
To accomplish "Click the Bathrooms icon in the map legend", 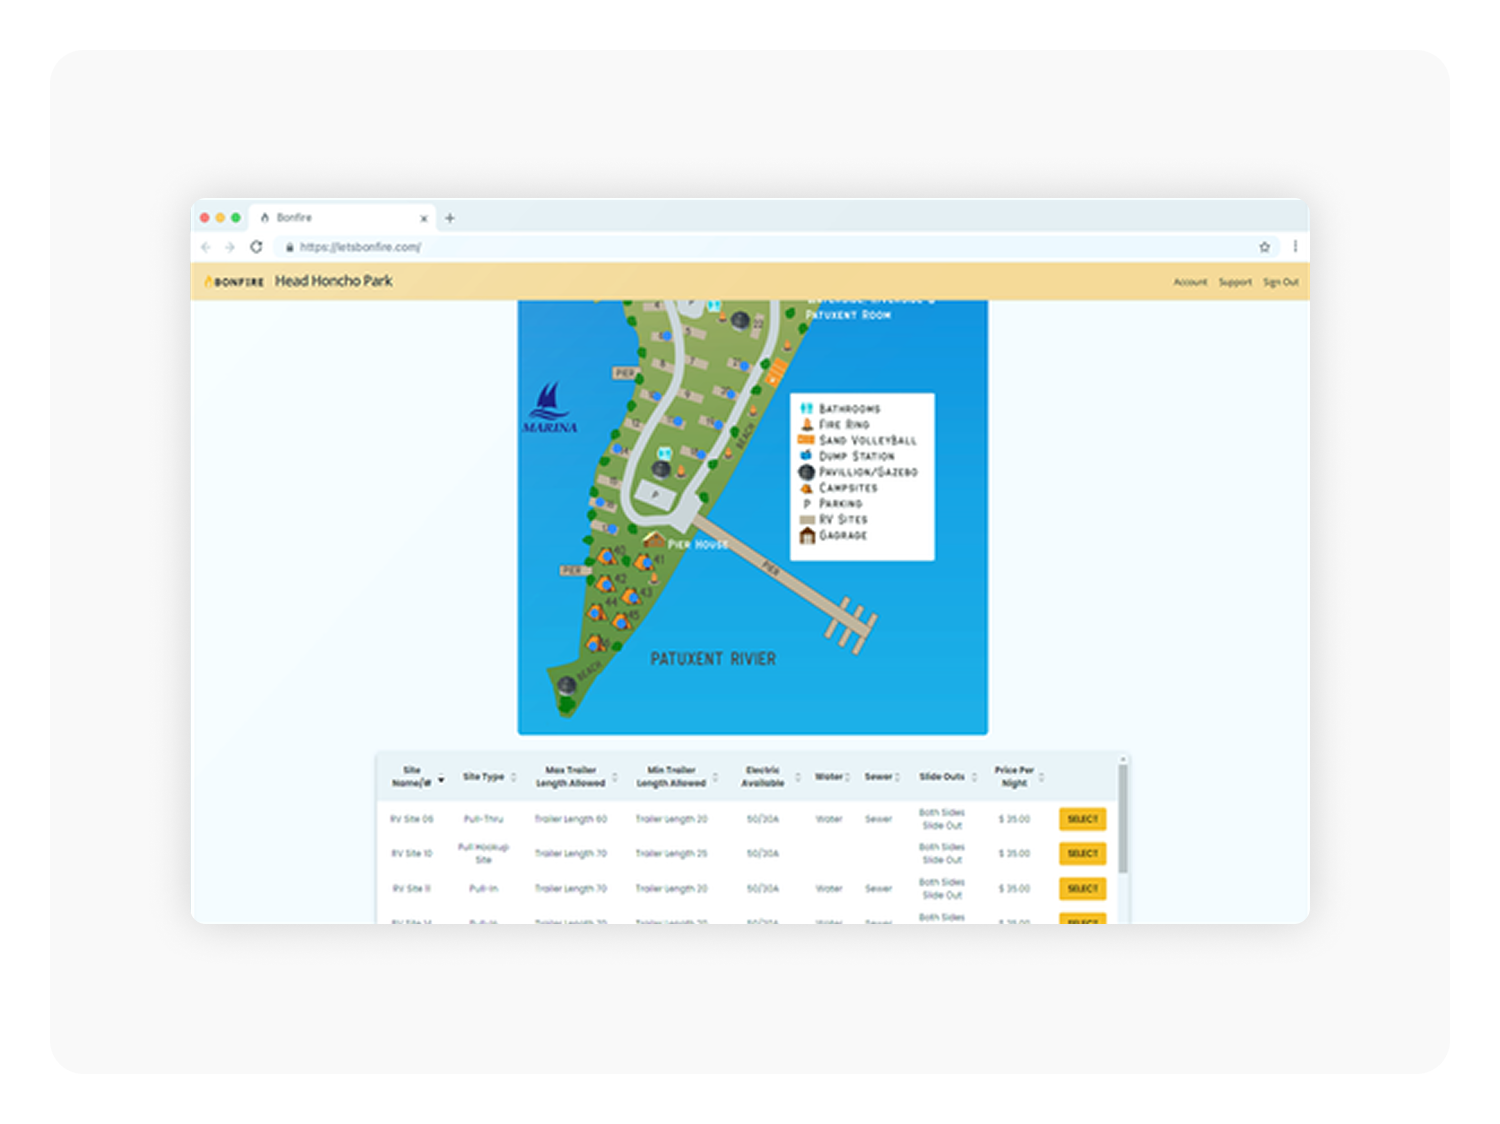I will [806, 408].
